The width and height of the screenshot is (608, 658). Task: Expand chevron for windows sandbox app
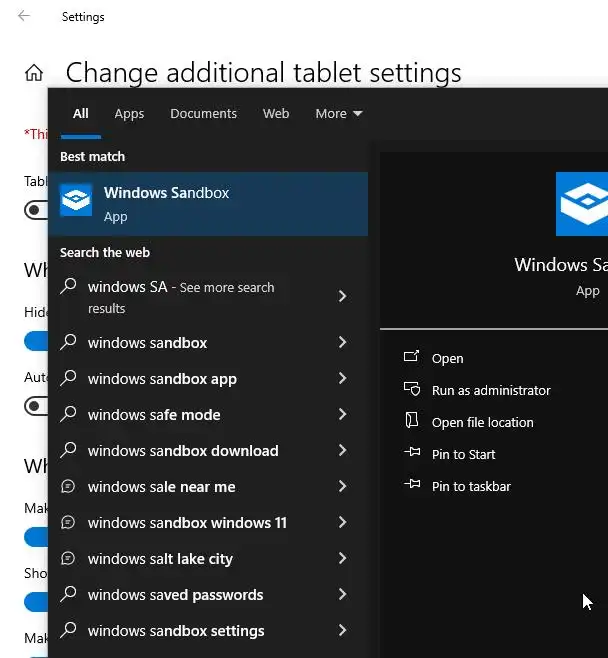[x=342, y=379]
